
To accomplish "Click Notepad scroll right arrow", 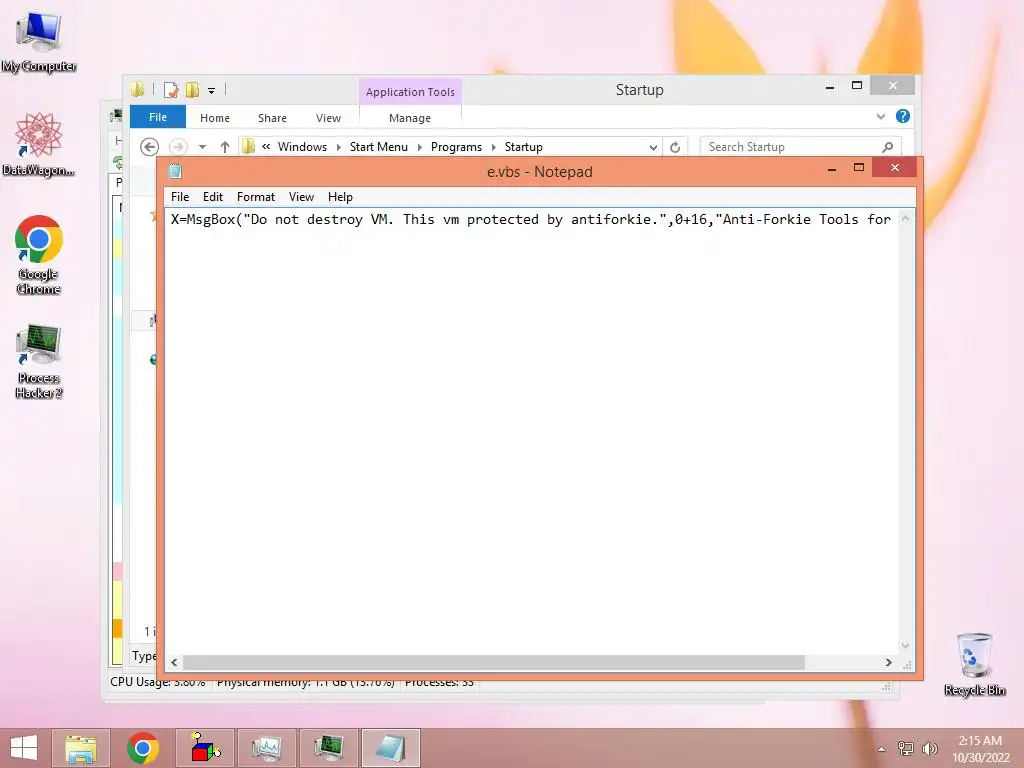I will [888, 662].
